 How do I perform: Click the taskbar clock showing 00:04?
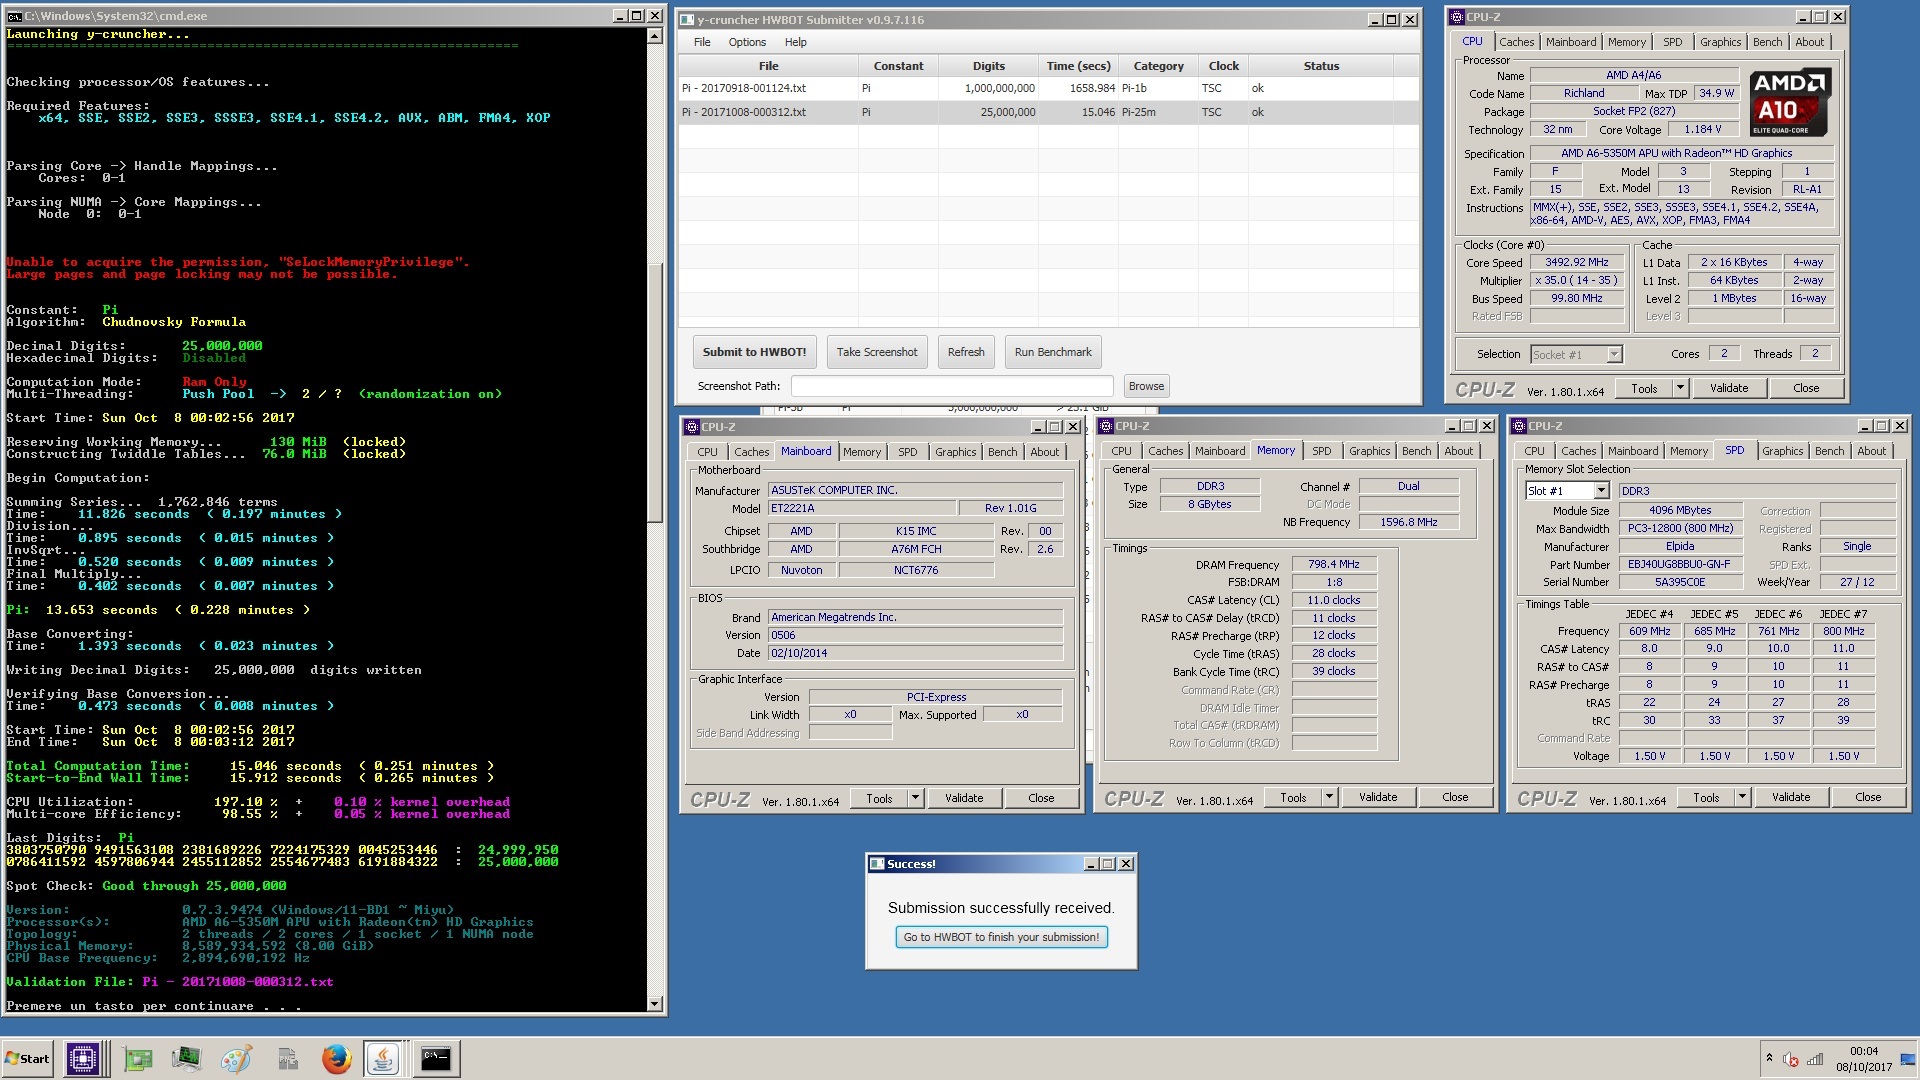pyautogui.click(x=1863, y=1059)
